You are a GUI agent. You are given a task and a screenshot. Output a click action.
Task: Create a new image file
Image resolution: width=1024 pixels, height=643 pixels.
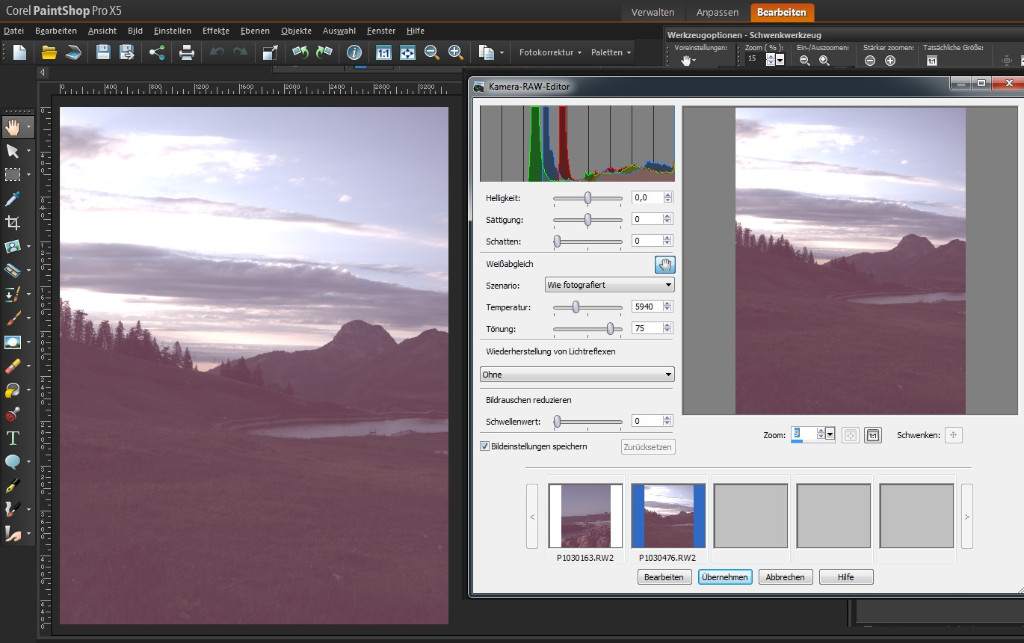pyautogui.click(x=20, y=52)
